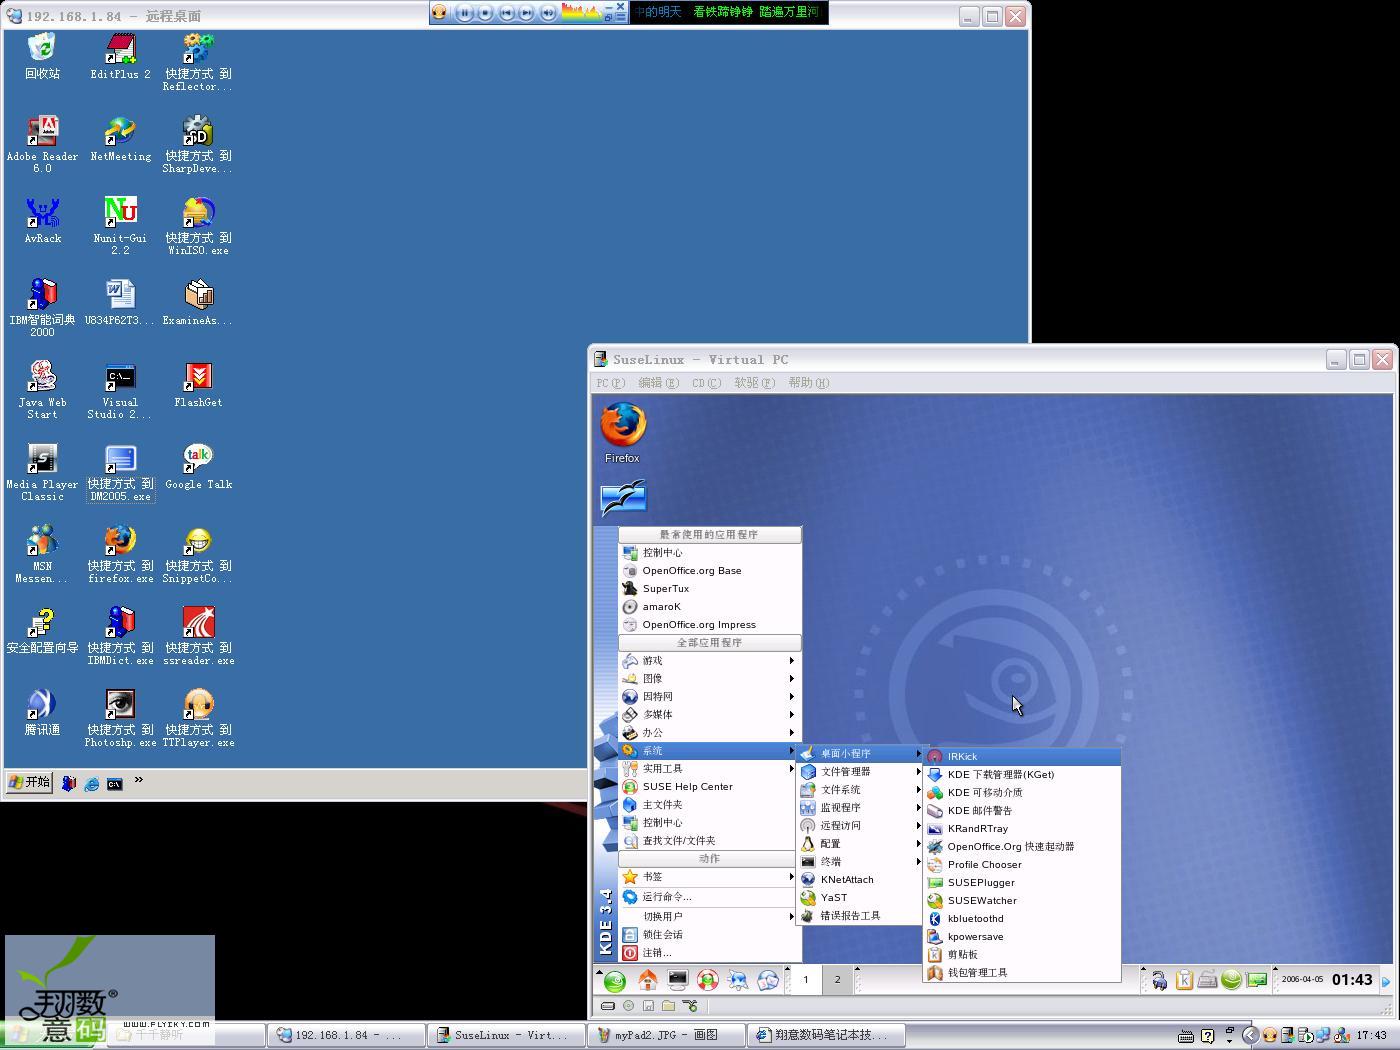
Task: Expand the 办公 submenu in K menu
Action: point(709,733)
